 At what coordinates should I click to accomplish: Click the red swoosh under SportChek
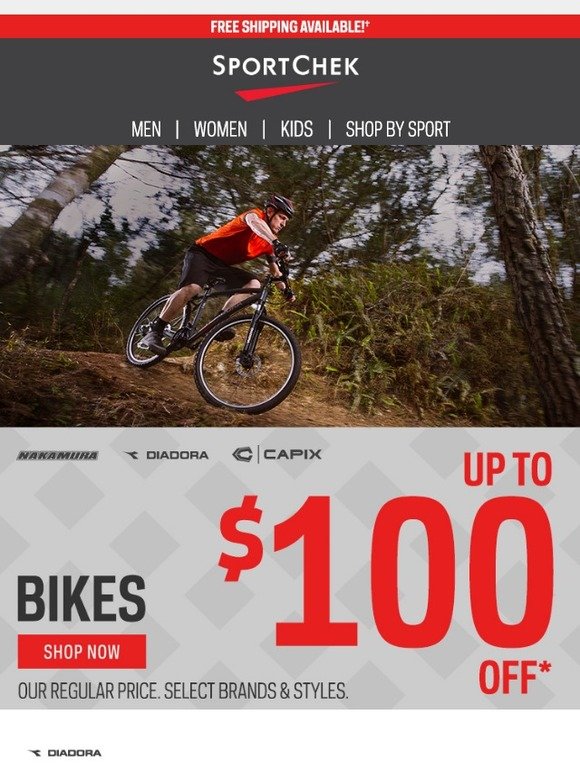285,91
